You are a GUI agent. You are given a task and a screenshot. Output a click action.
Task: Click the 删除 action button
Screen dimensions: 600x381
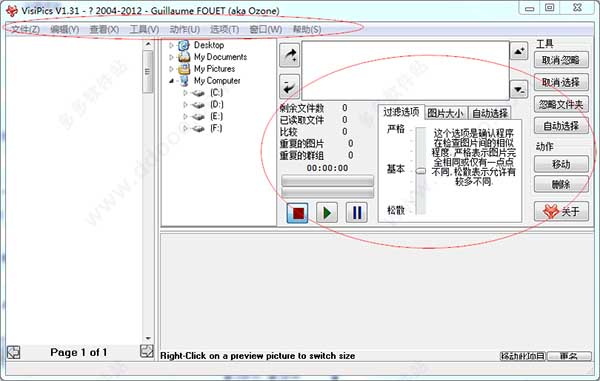pos(561,185)
